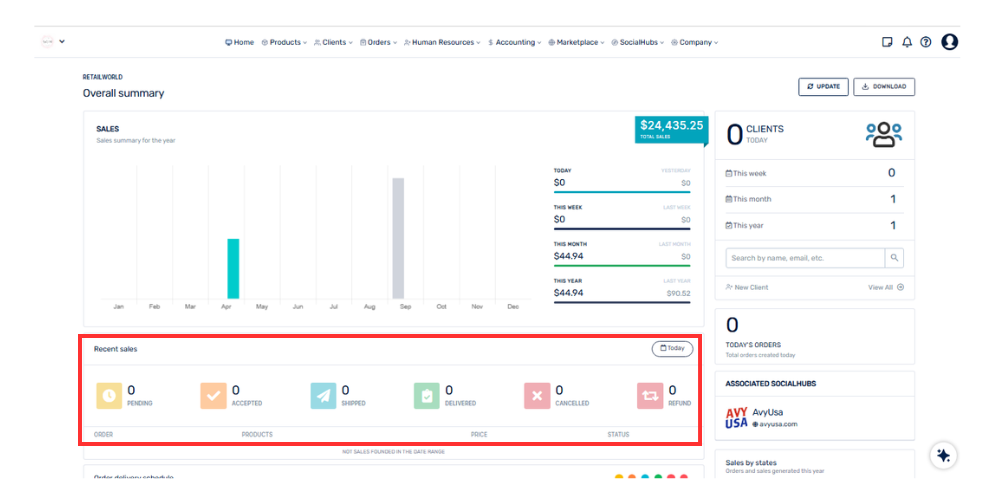Image resolution: width=1000 pixels, height=500 pixels.
Task: Click the red Cancelled X icon
Action: (537, 396)
